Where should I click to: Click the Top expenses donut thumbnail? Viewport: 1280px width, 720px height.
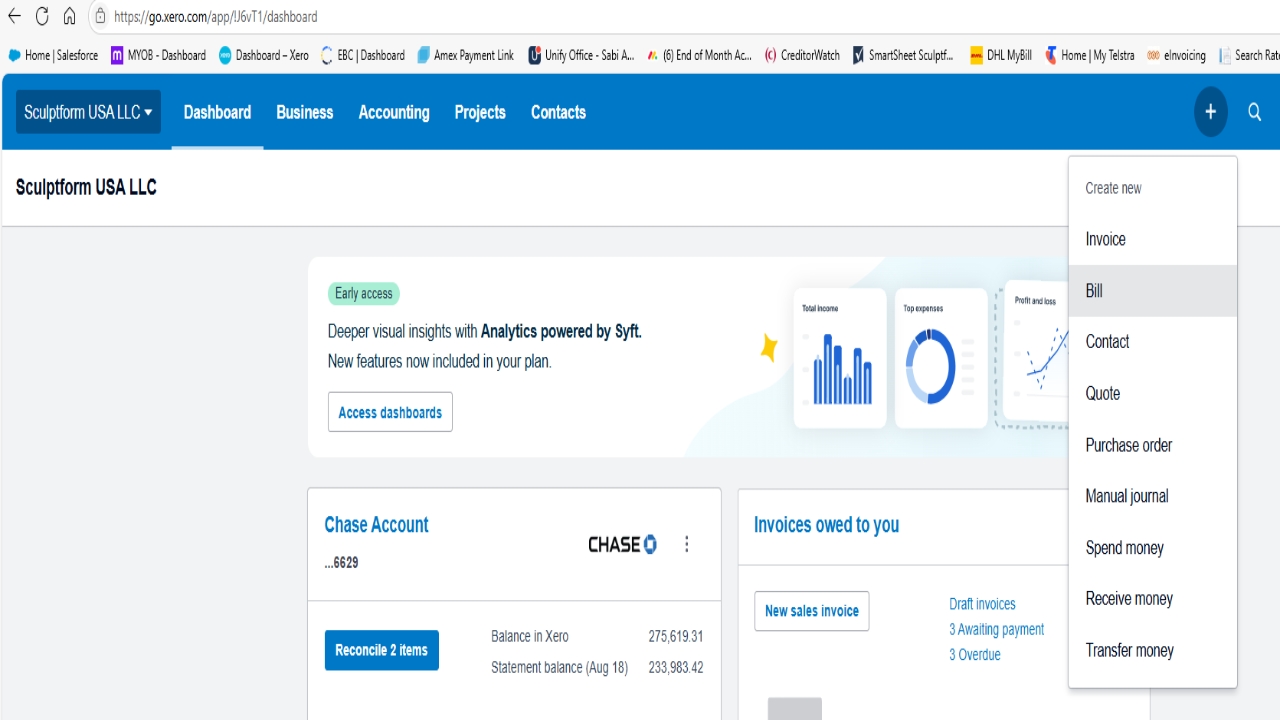click(x=941, y=358)
